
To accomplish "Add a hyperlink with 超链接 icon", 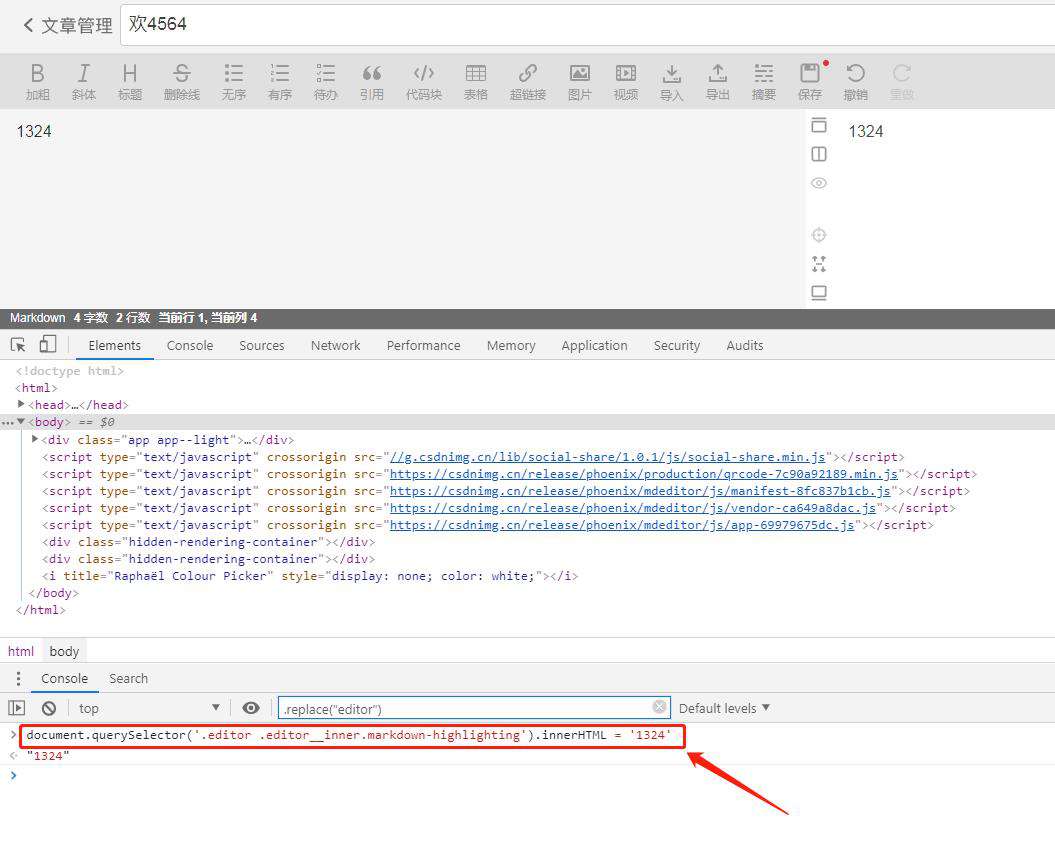I will click(528, 81).
